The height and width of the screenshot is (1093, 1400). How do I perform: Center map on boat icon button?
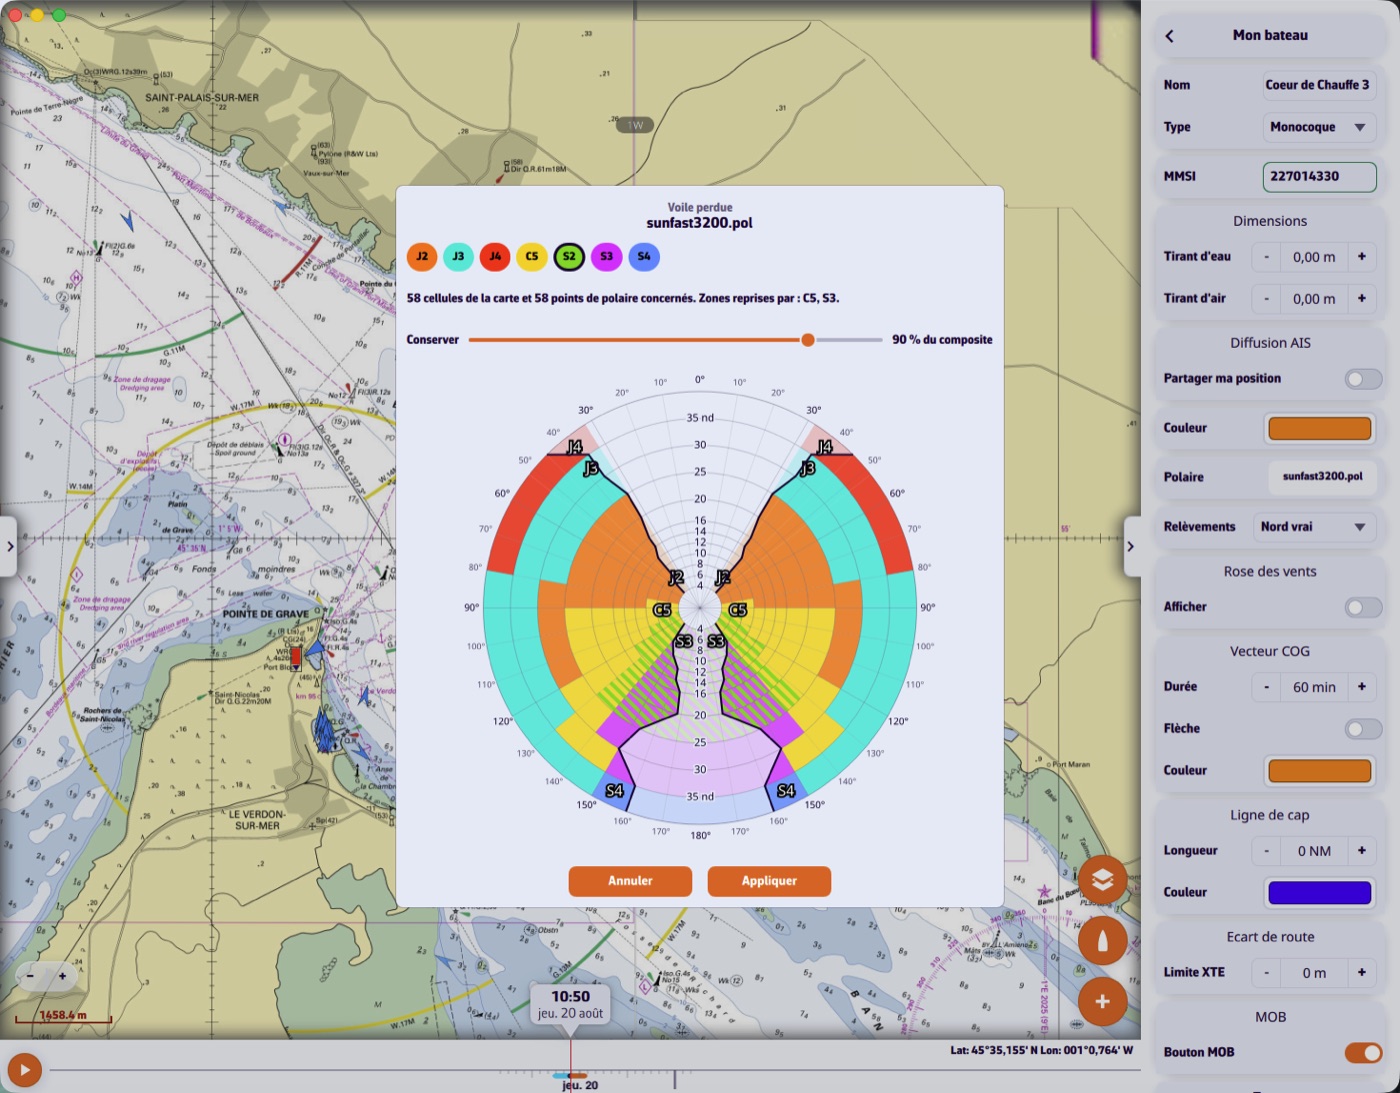tap(1102, 941)
